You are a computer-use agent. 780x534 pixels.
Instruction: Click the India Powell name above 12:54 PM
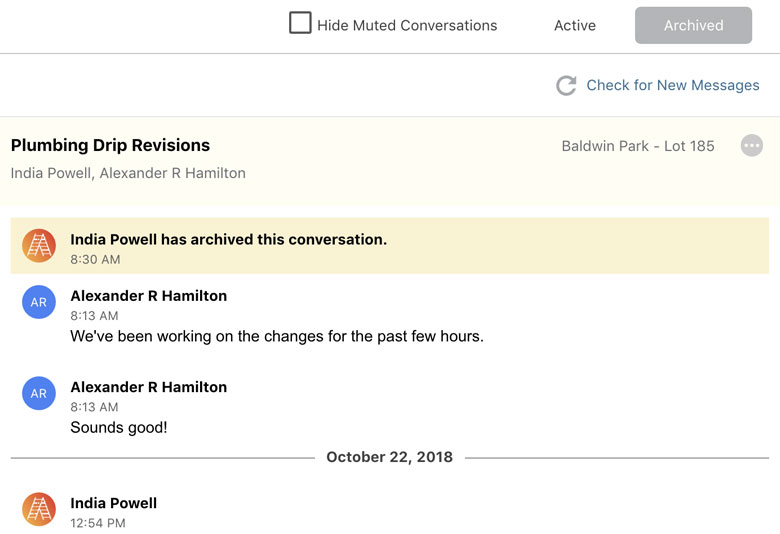[x=113, y=503]
